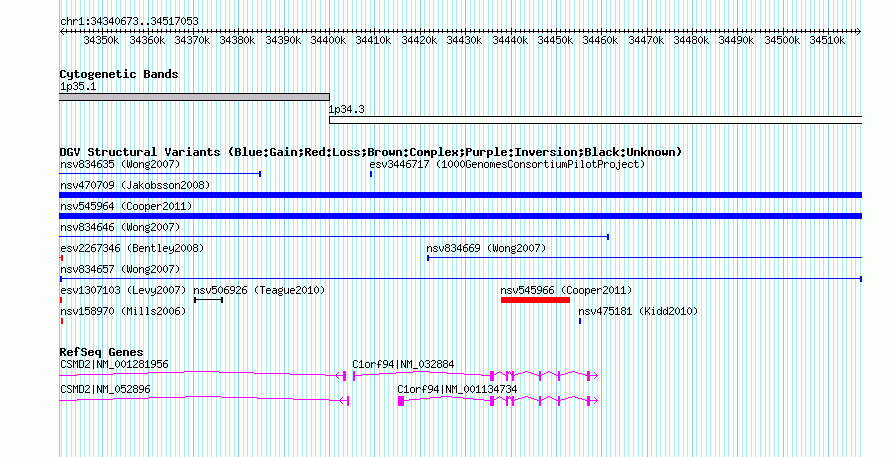Click the nsv834635 thin blue variant line
Viewport: 890px width, 457px height.
click(x=160, y=174)
